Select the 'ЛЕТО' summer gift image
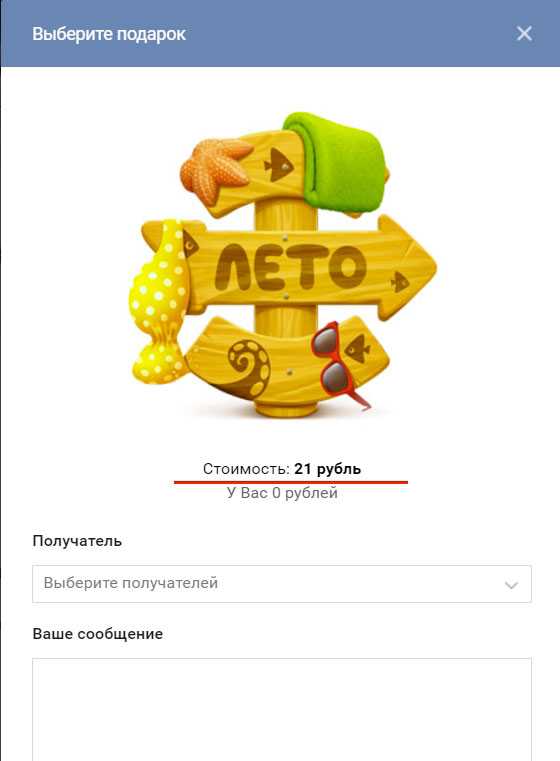Screen dimensions: 560x761 pos(283,265)
